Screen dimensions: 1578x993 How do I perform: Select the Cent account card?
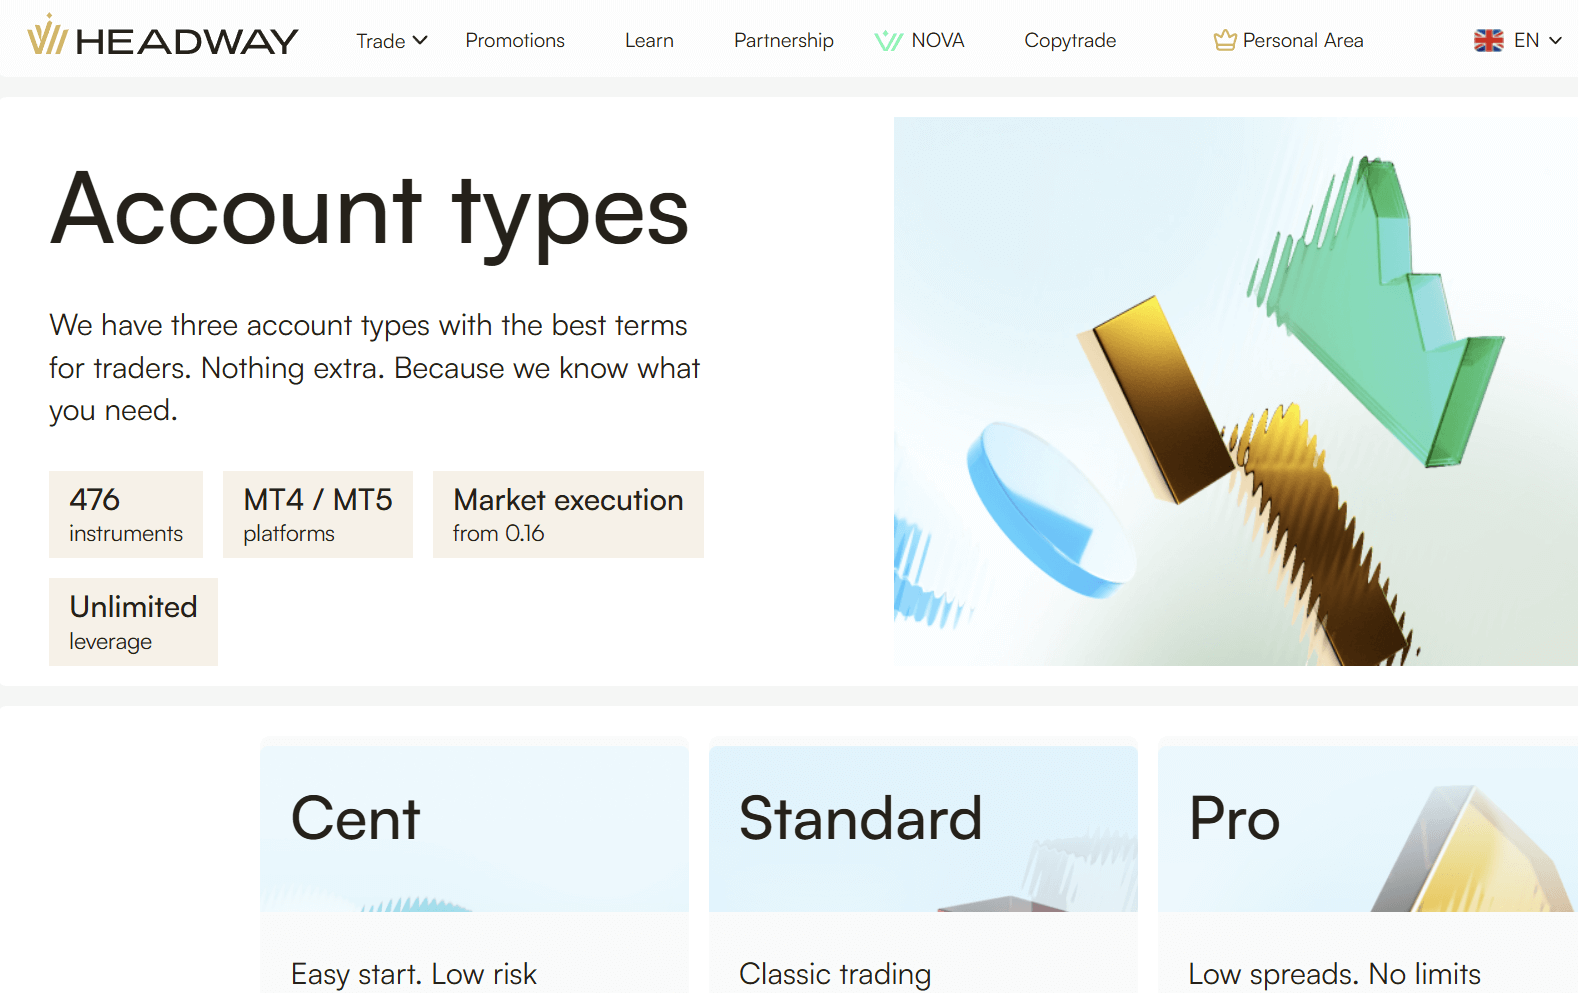click(474, 866)
